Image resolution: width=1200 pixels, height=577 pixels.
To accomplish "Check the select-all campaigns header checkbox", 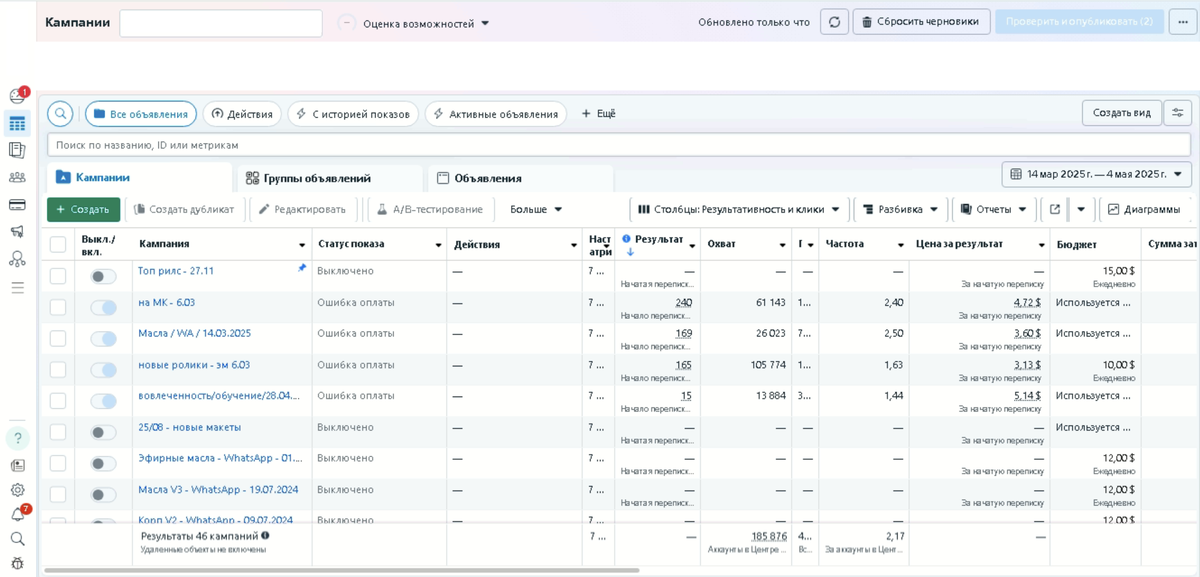I will 58,244.
